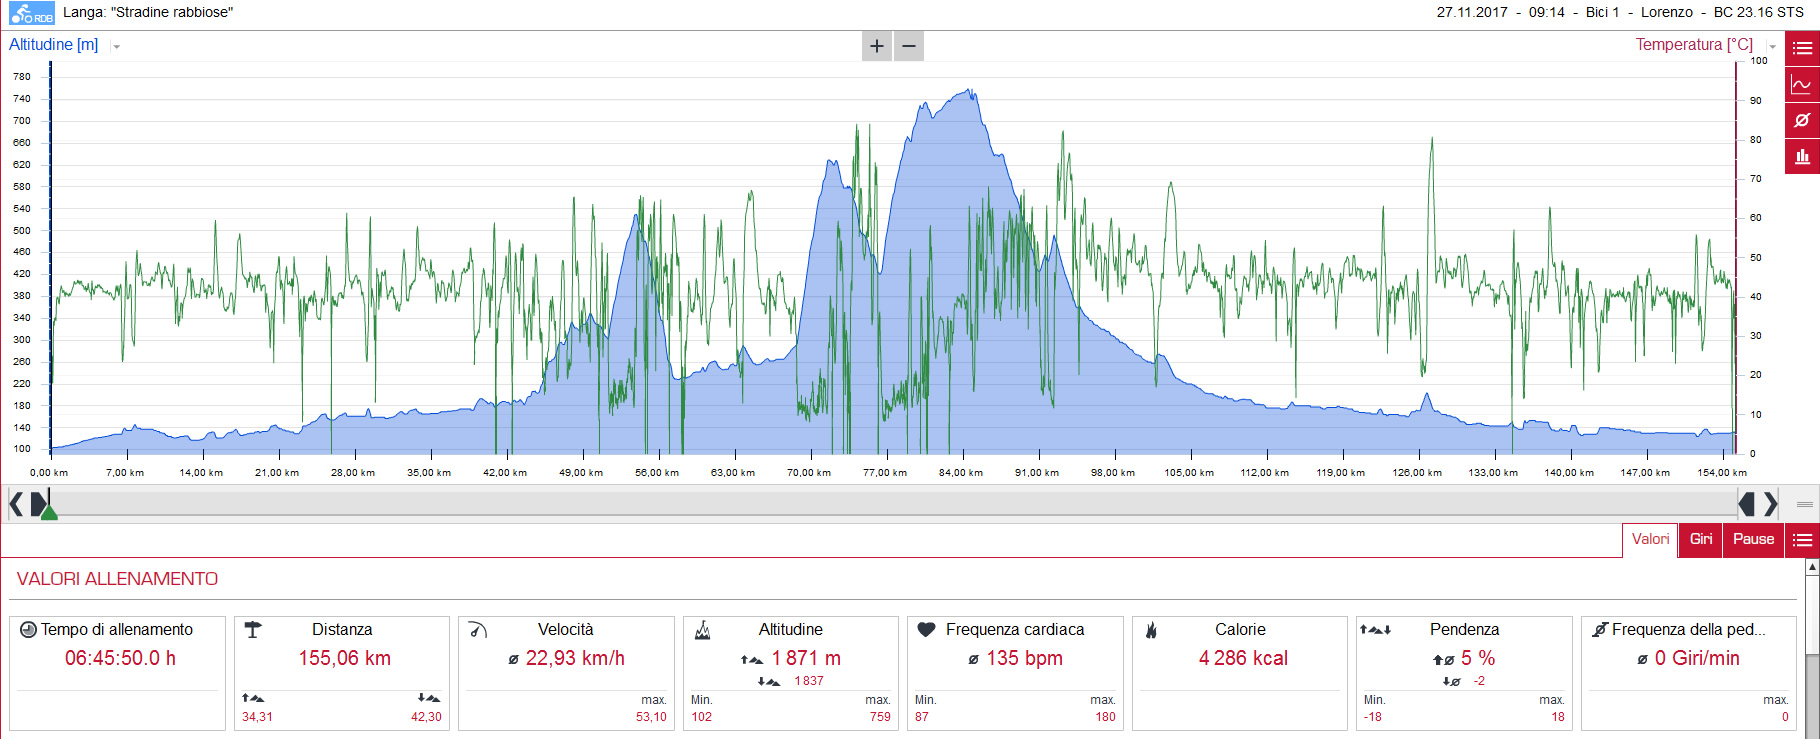Click the title Langa: "Stradine rabbiose"
1820x739 pixels.
tap(148, 12)
